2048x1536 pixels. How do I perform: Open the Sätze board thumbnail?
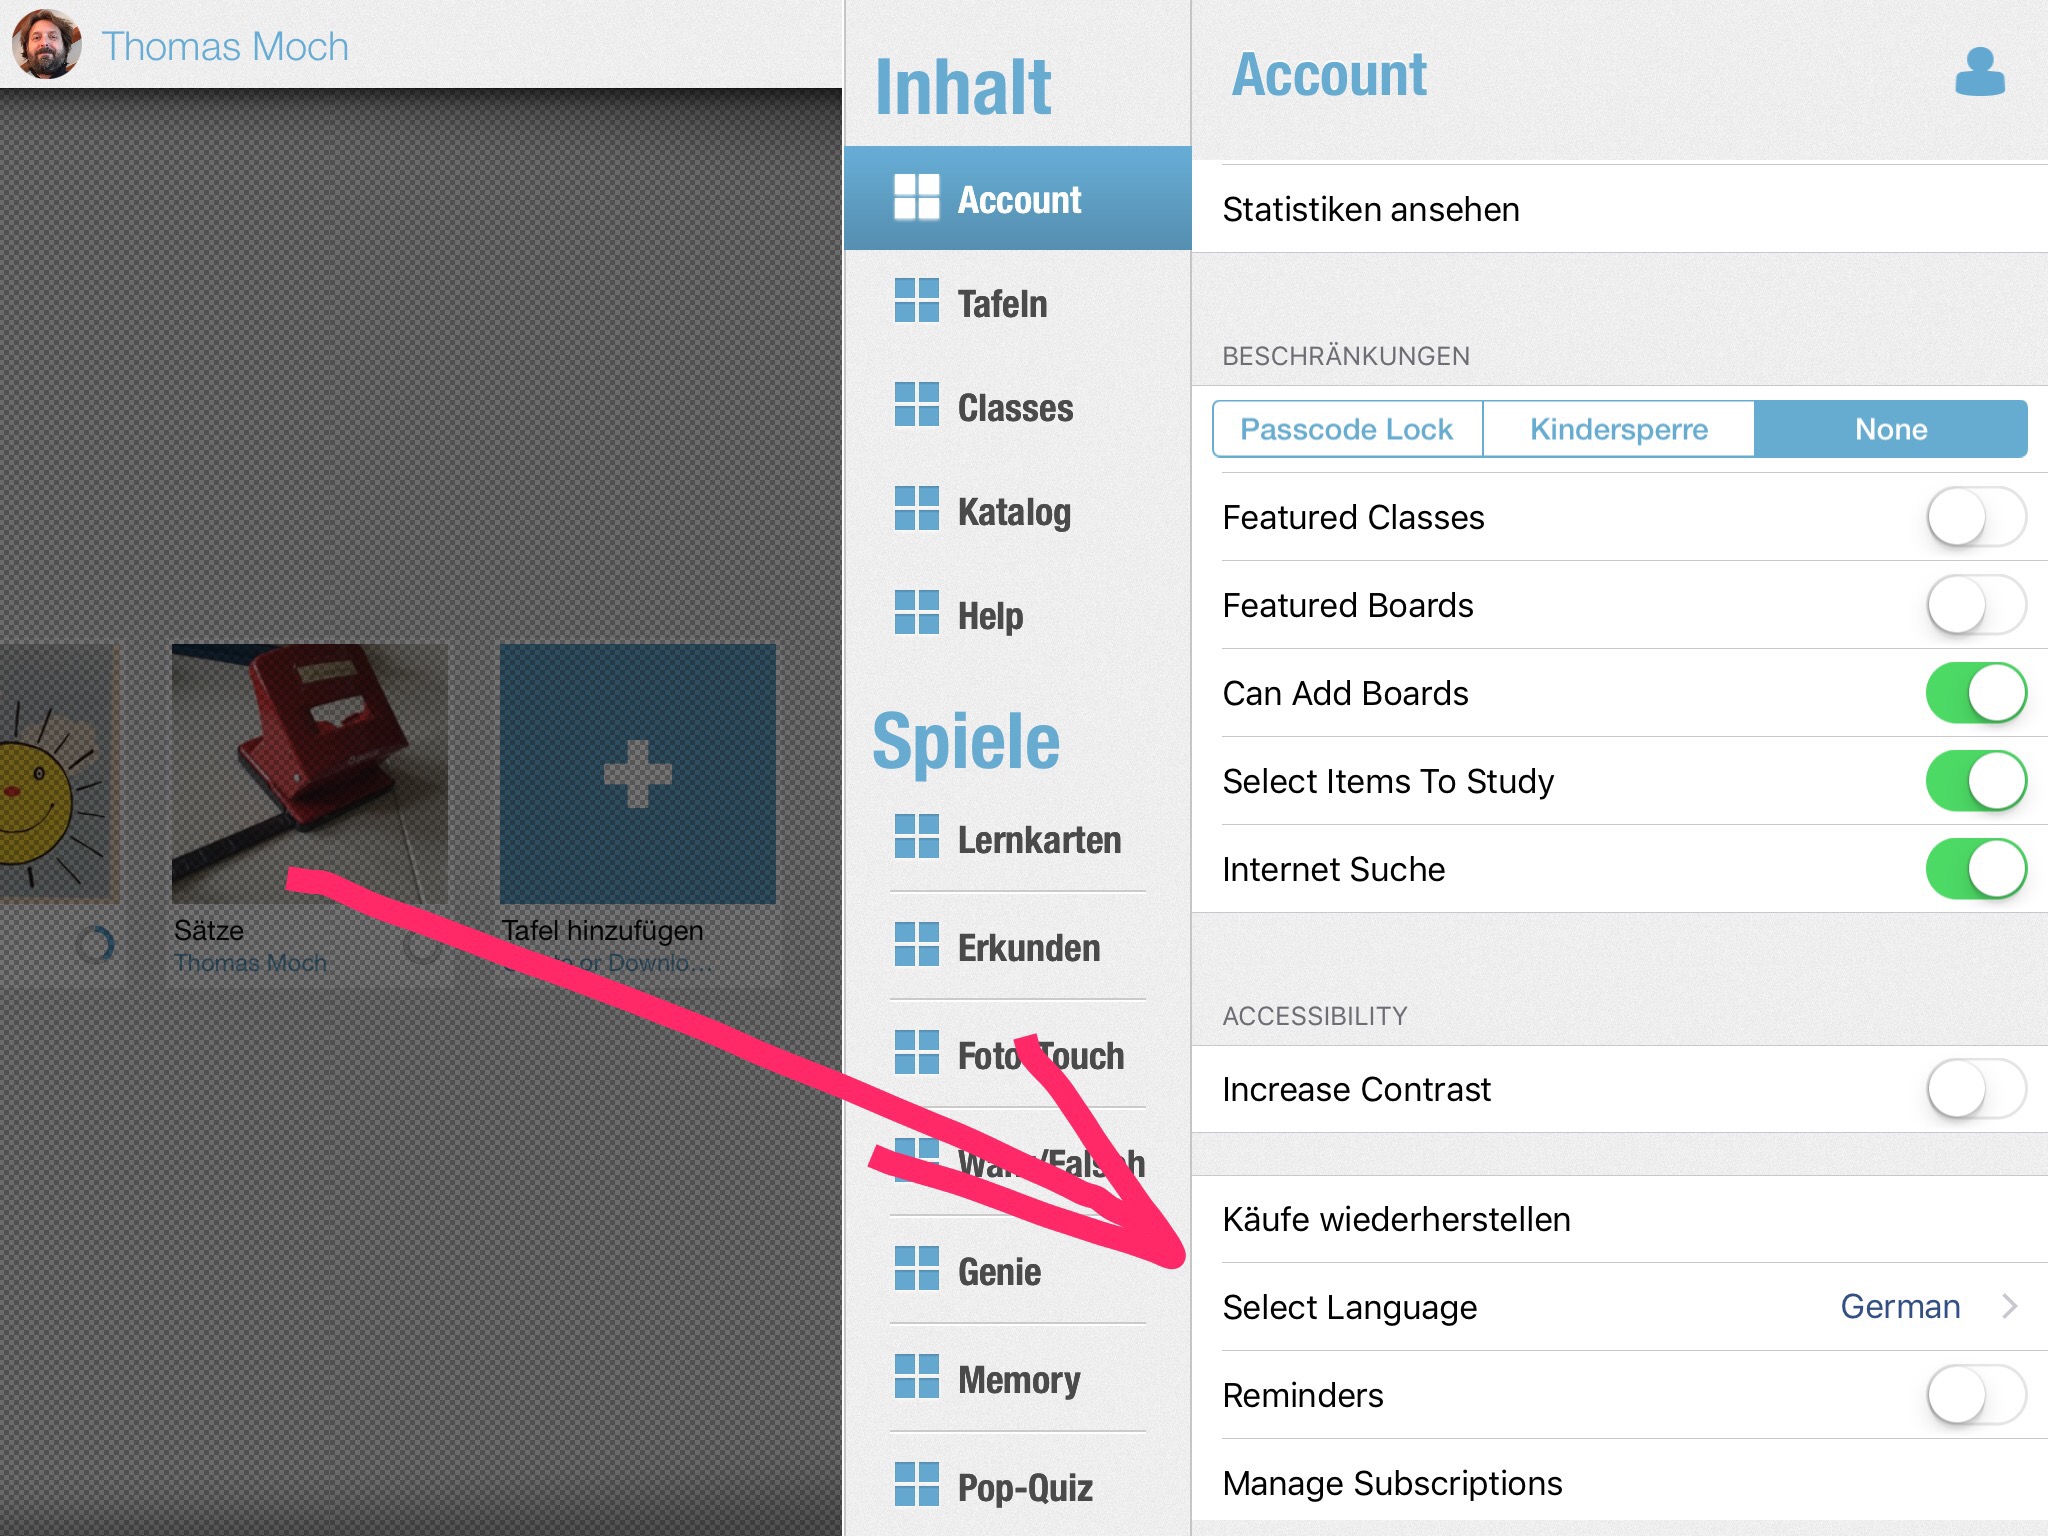tap(310, 774)
